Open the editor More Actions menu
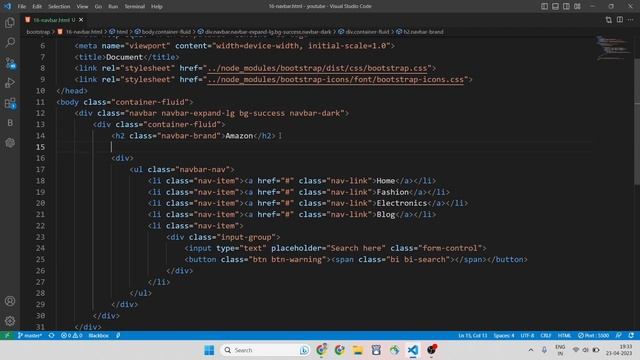The height and width of the screenshot is (360, 640). pyautogui.click(x=631, y=20)
